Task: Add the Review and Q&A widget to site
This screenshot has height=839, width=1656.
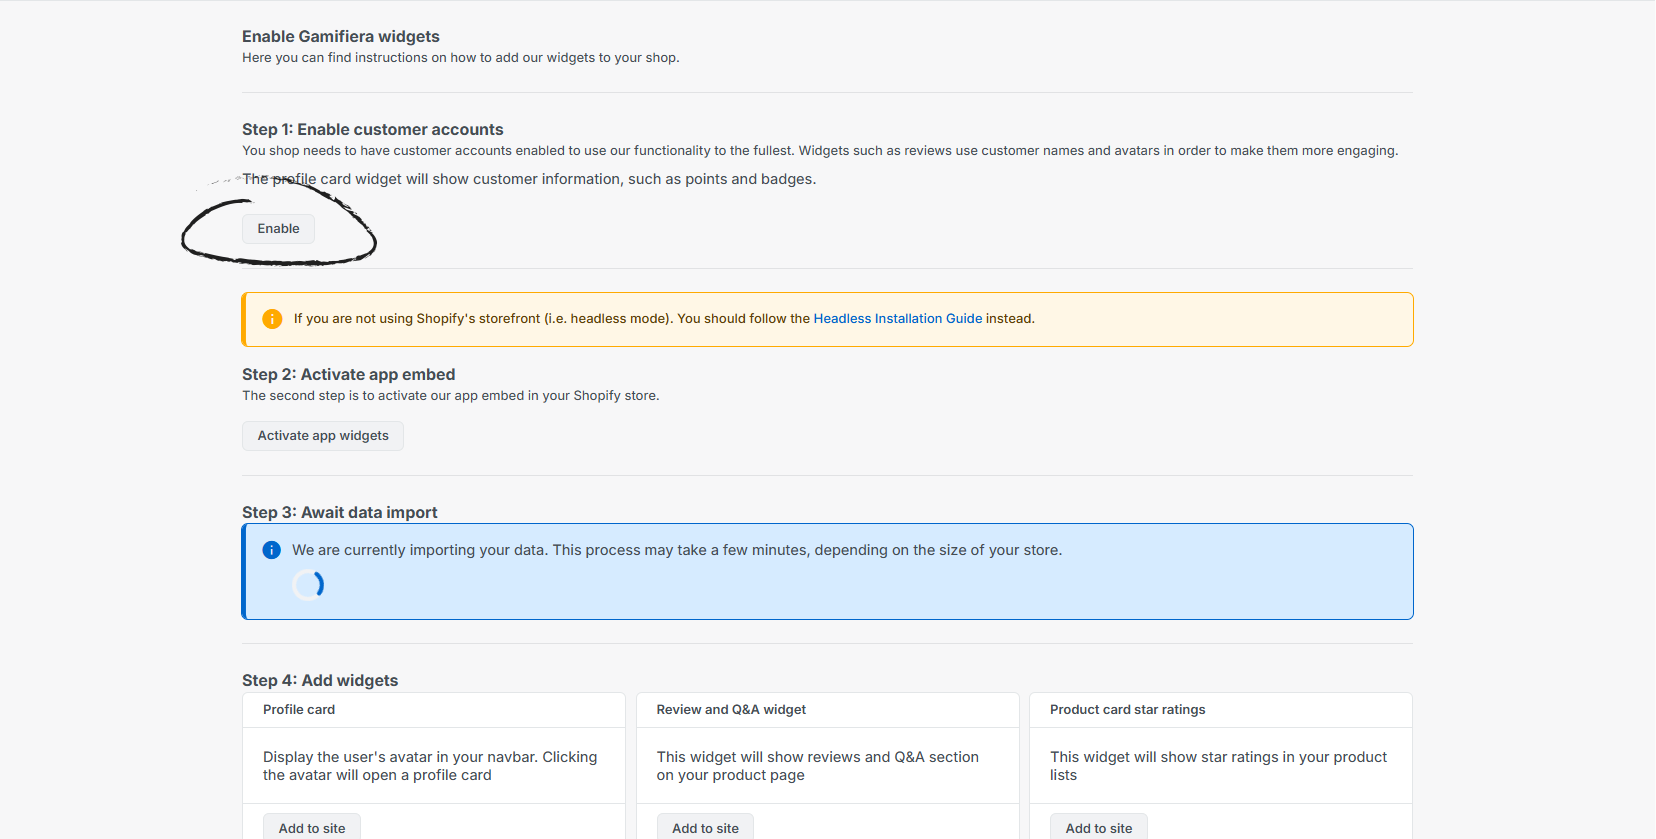Action: pos(705,827)
